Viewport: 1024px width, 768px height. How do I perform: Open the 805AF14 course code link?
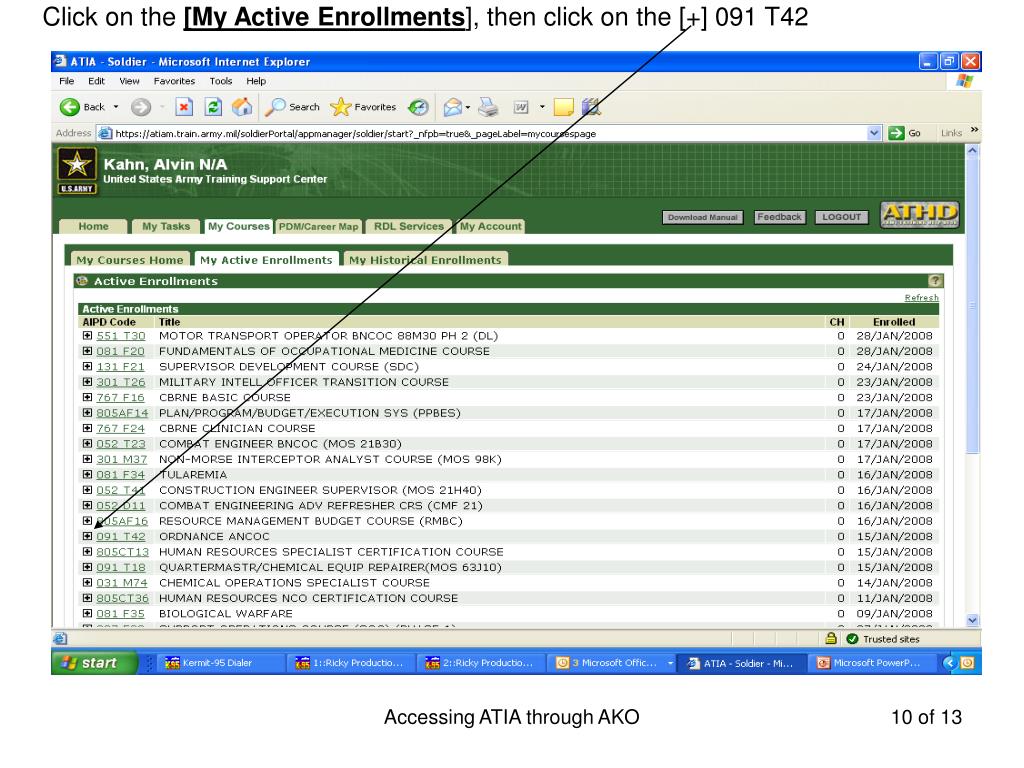point(122,413)
